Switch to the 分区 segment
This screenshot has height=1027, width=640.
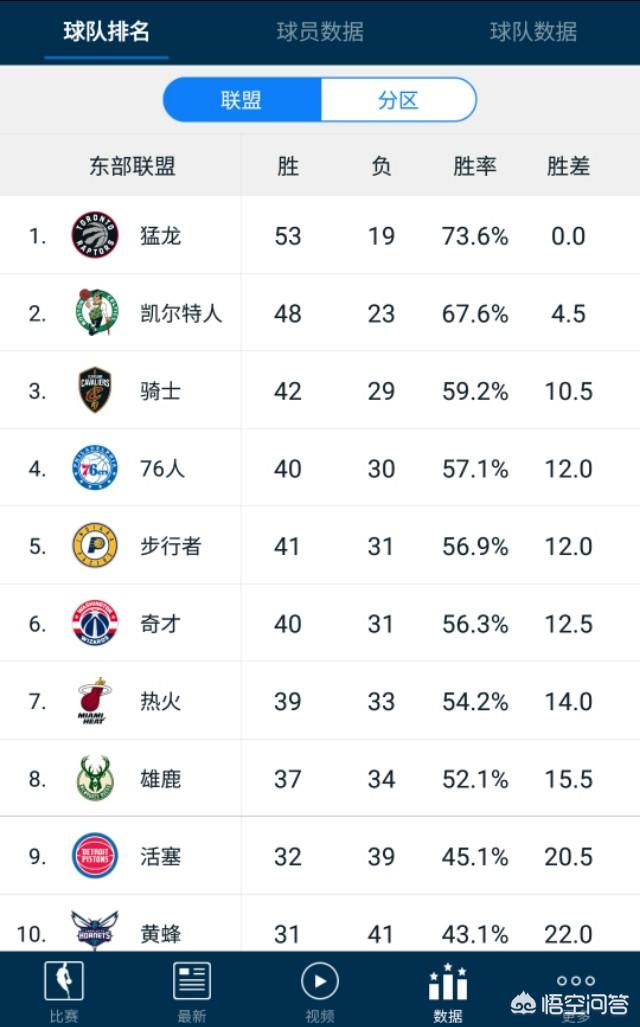tap(398, 100)
